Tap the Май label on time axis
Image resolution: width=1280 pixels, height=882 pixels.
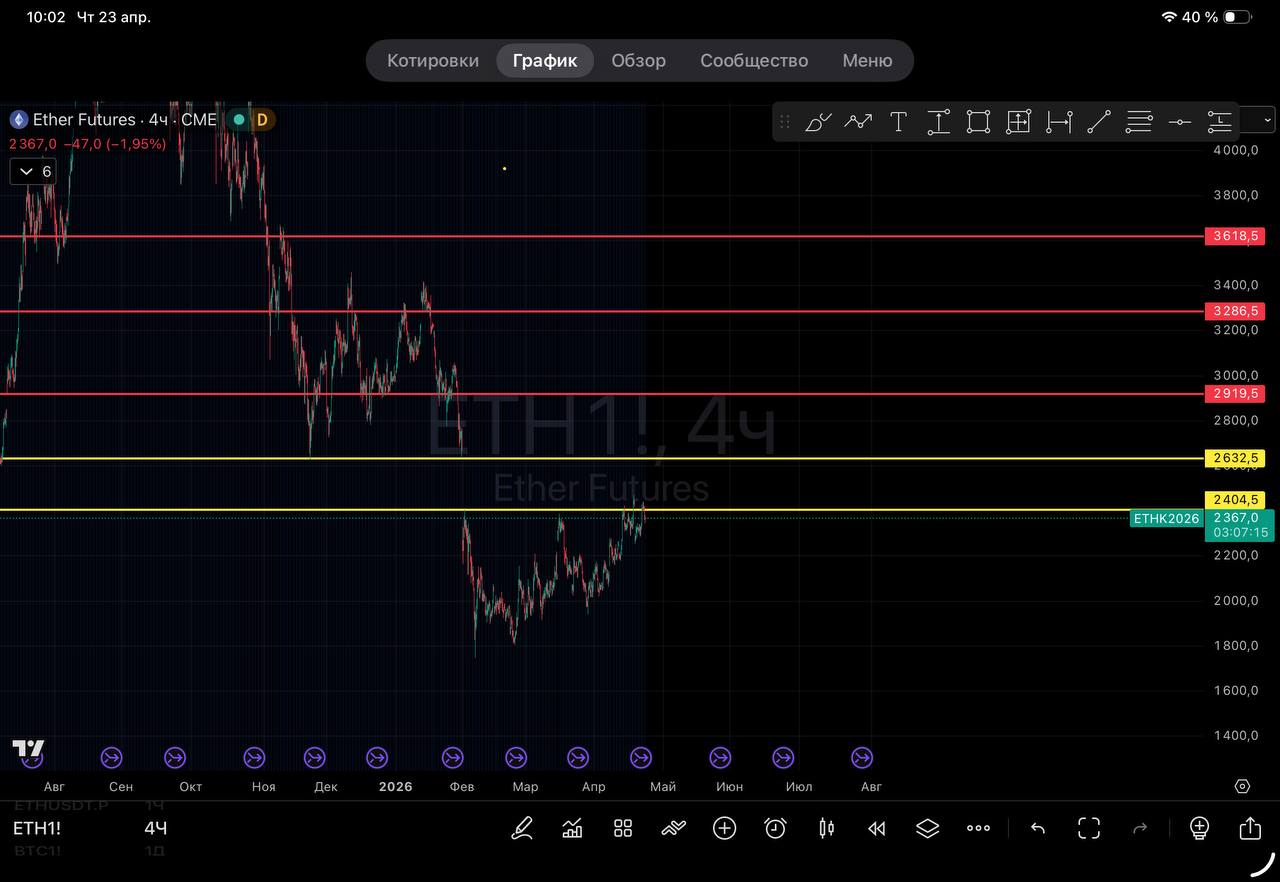[x=663, y=787]
